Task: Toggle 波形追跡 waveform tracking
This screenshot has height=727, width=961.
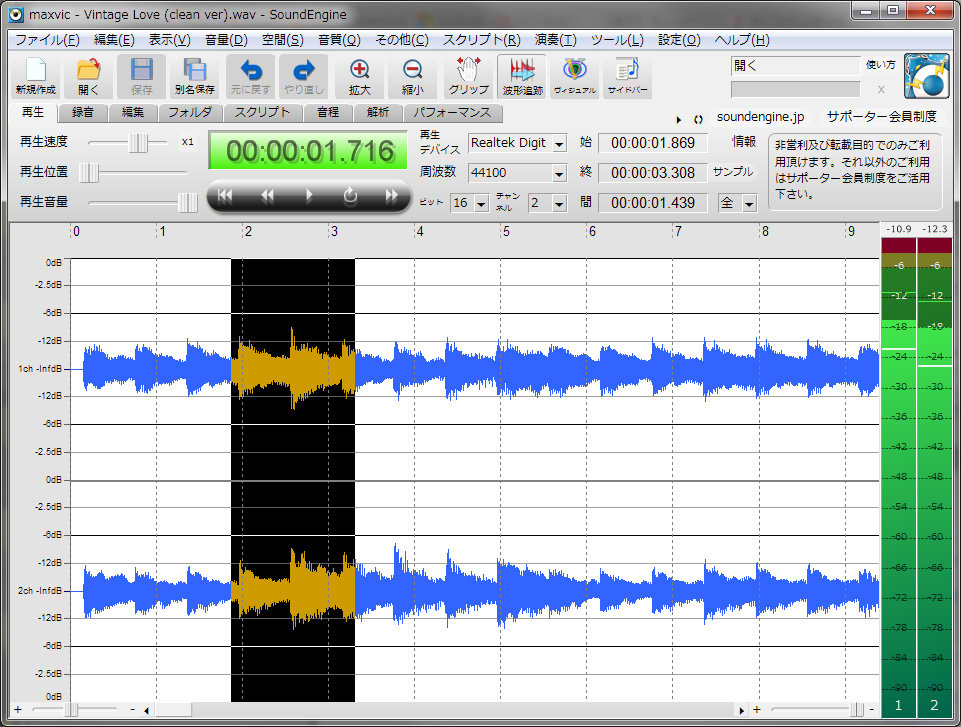Action: [x=522, y=76]
